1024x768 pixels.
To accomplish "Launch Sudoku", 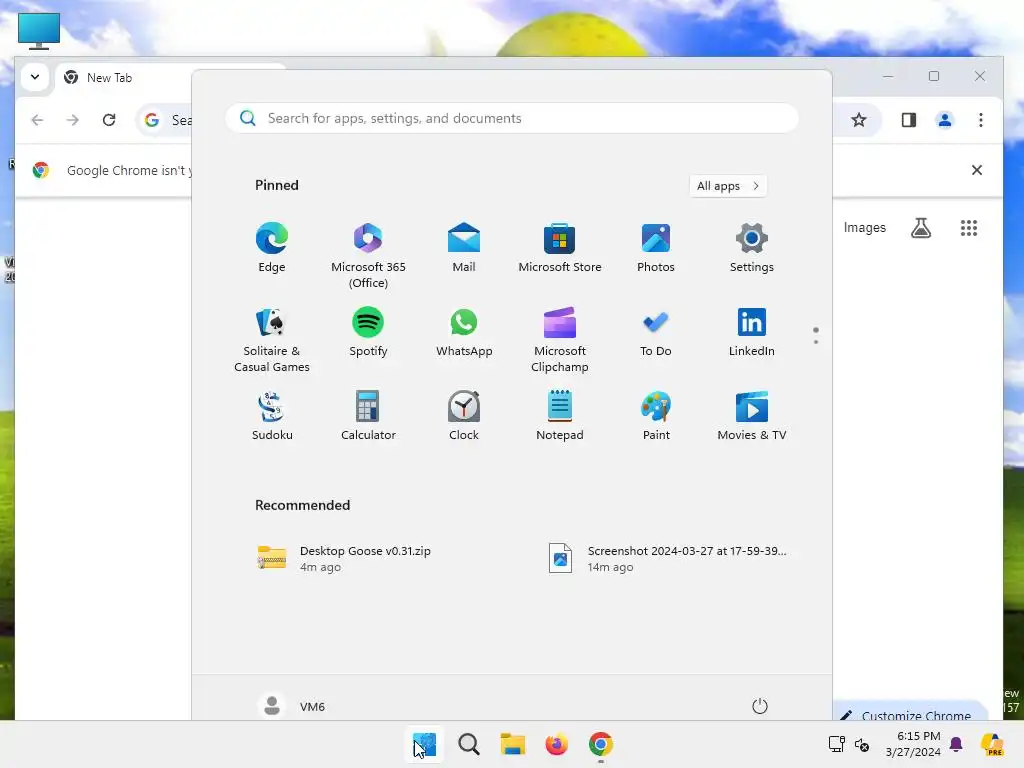I will [272, 417].
